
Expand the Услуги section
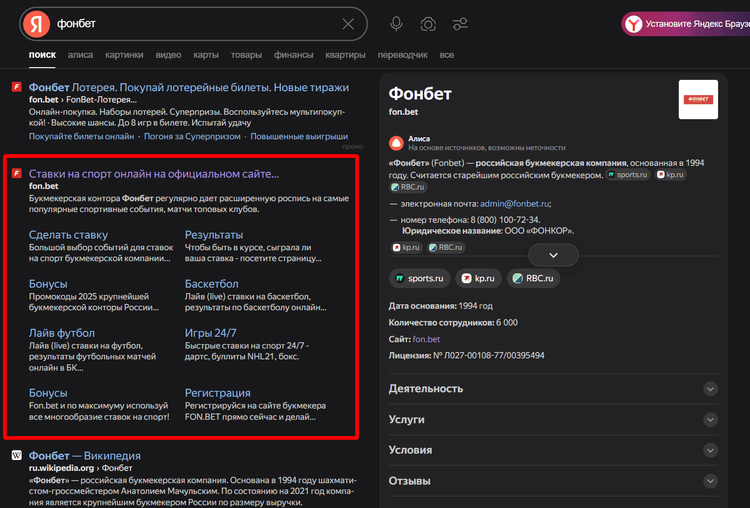click(710, 420)
